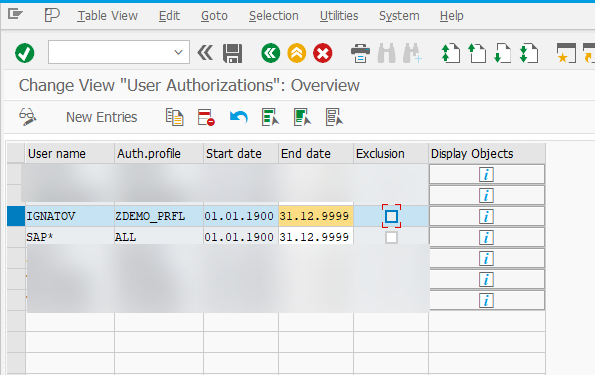Viewport: 595px width, 375px height.
Task: Go to next page icon
Action: click(x=502, y=53)
